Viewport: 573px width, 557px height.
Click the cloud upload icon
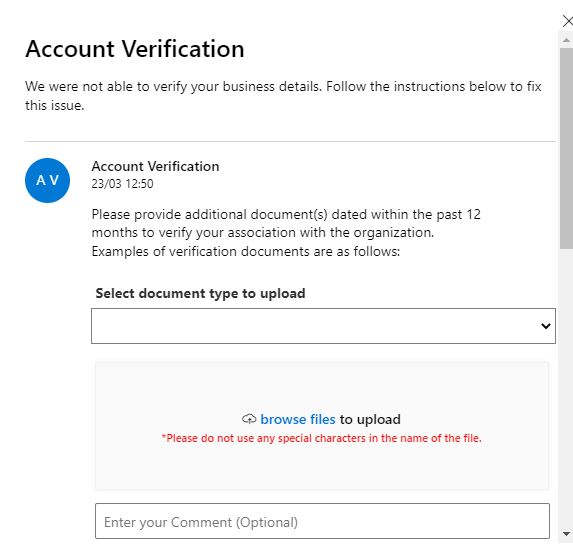point(249,419)
